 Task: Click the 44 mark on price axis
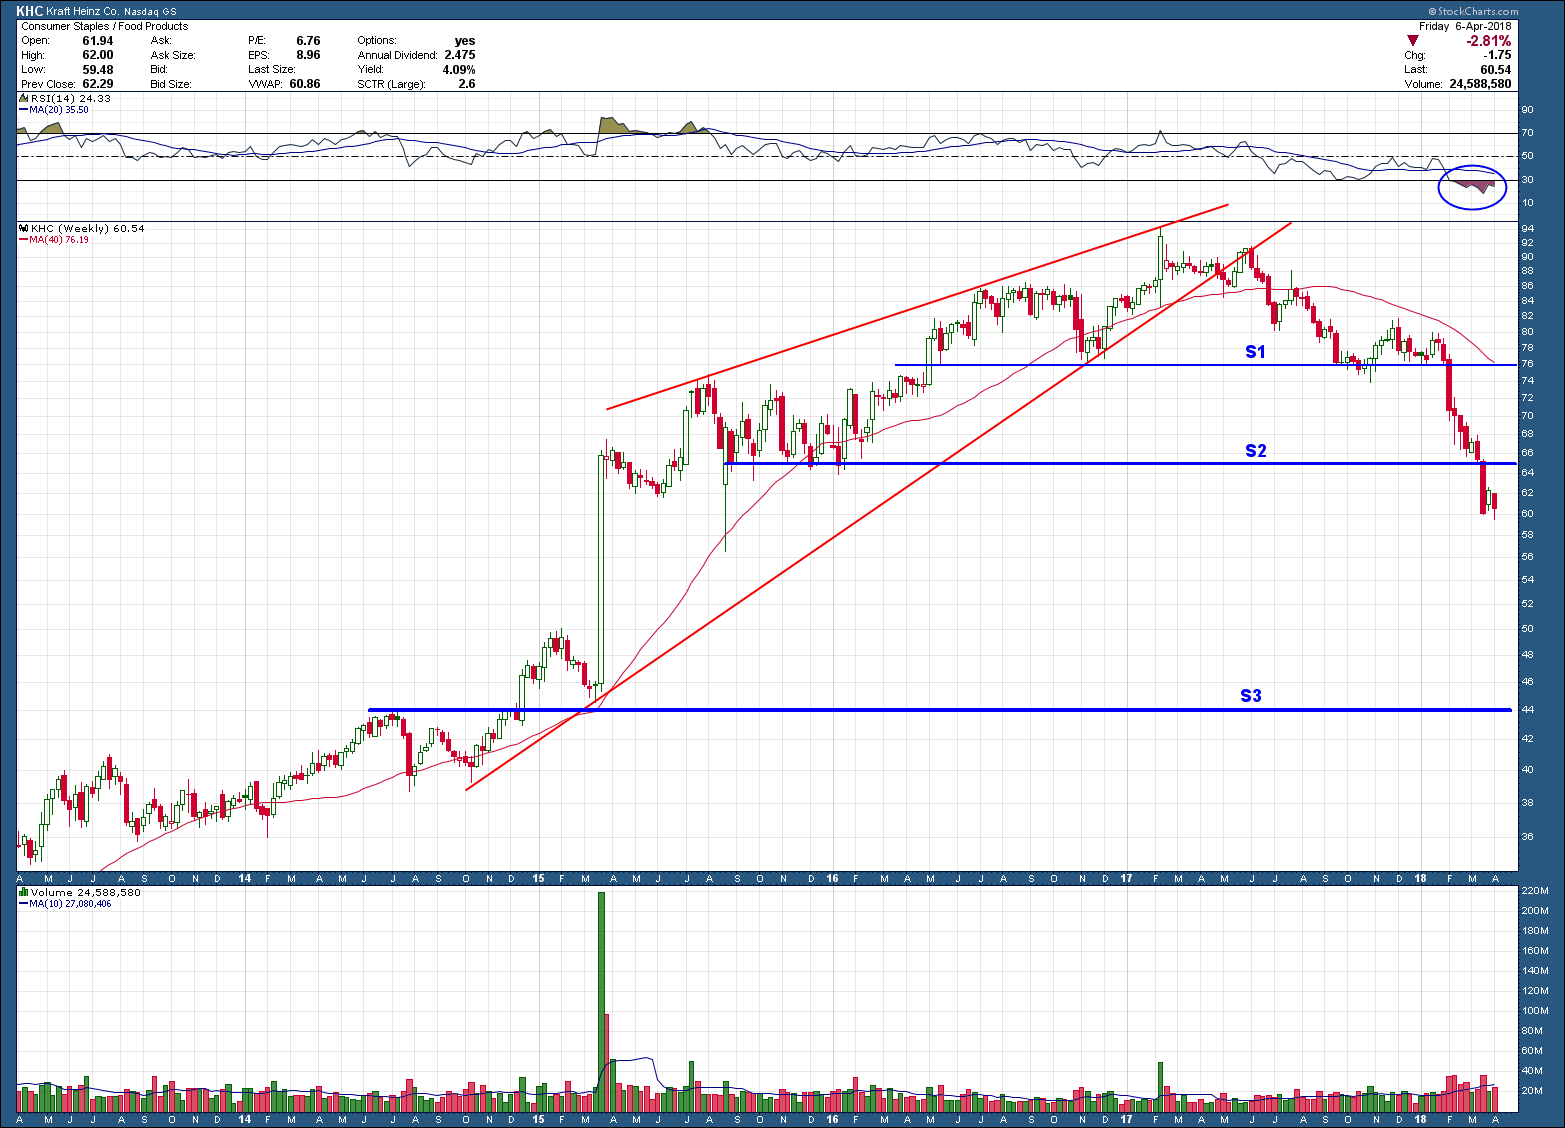coord(1527,709)
